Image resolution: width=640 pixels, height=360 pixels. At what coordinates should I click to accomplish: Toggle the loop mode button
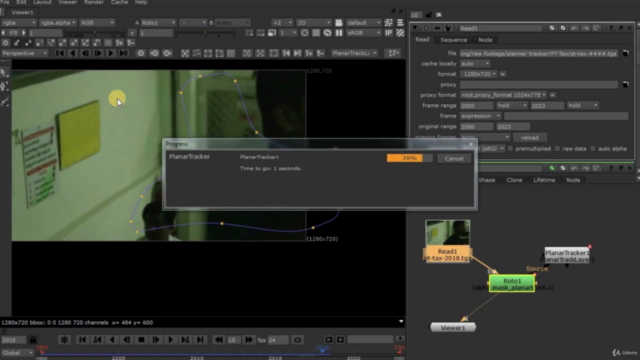298,340
